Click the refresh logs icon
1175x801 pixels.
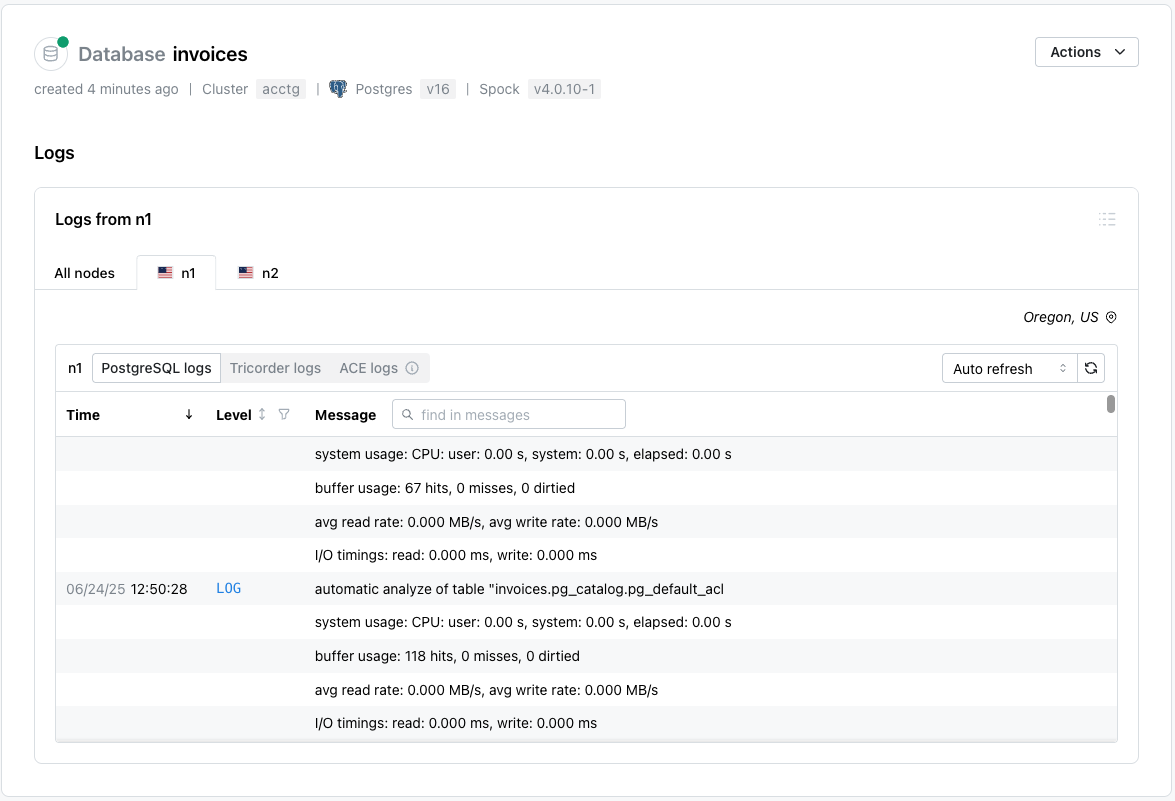tap(1091, 367)
